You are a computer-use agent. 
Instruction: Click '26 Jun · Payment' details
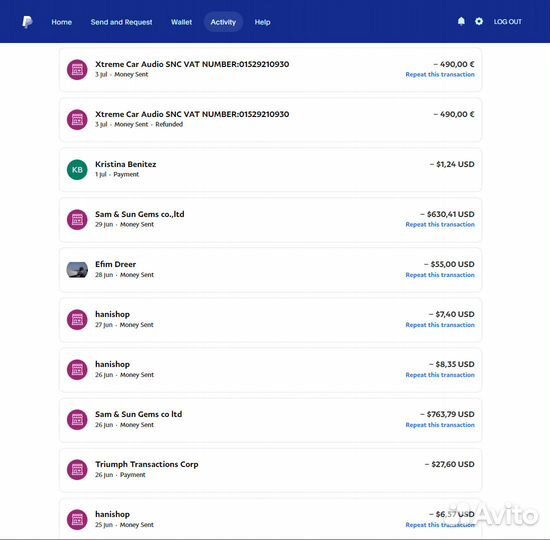(x=120, y=475)
